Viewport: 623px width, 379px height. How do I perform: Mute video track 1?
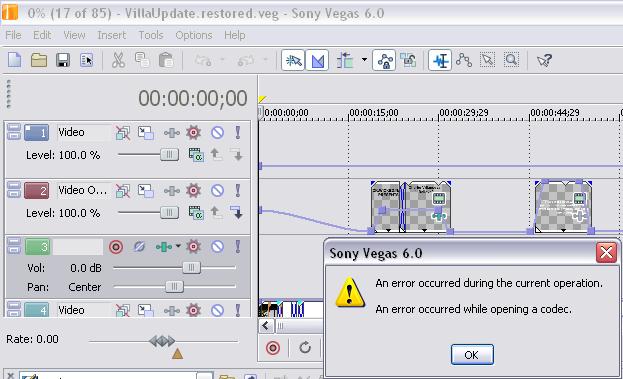click(217, 132)
